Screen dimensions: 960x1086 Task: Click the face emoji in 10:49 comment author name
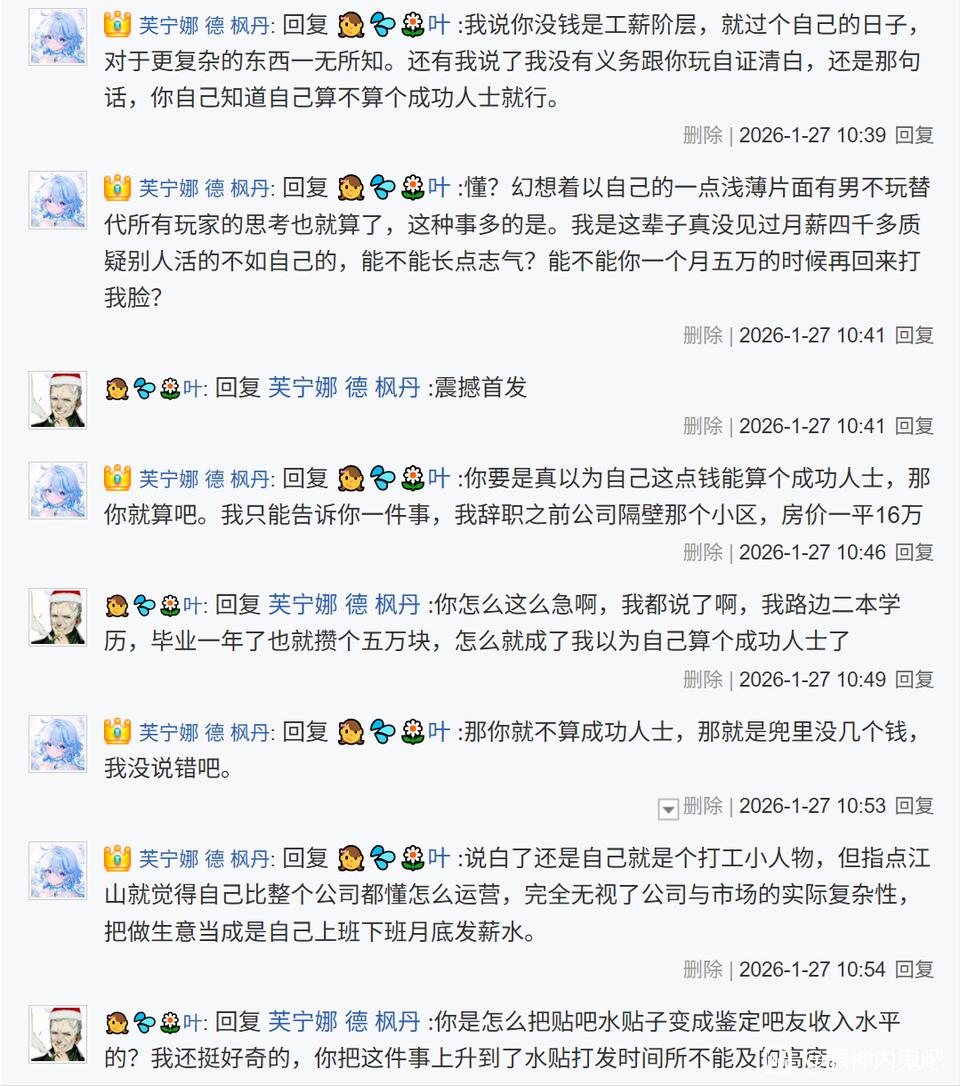tap(116, 605)
